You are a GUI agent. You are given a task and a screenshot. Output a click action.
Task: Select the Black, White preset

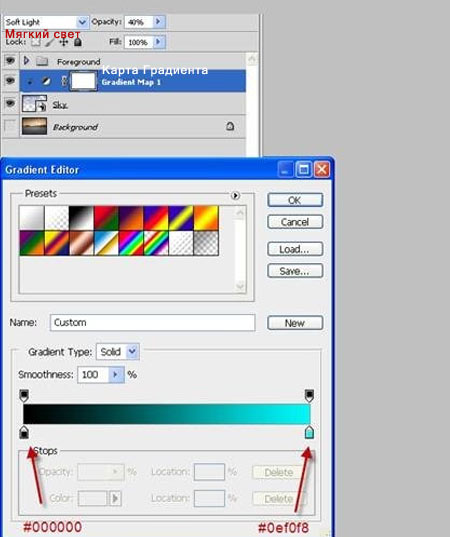(81, 218)
